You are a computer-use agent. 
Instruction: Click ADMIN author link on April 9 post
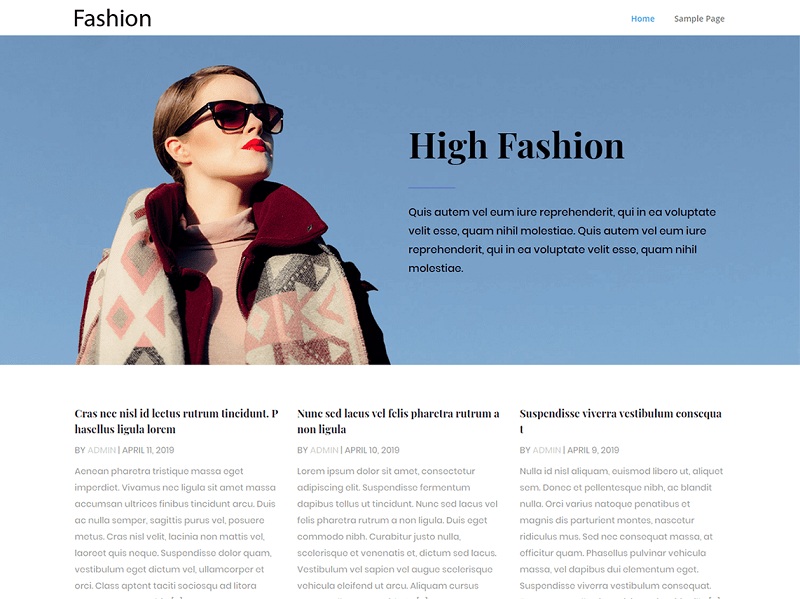coord(546,450)
